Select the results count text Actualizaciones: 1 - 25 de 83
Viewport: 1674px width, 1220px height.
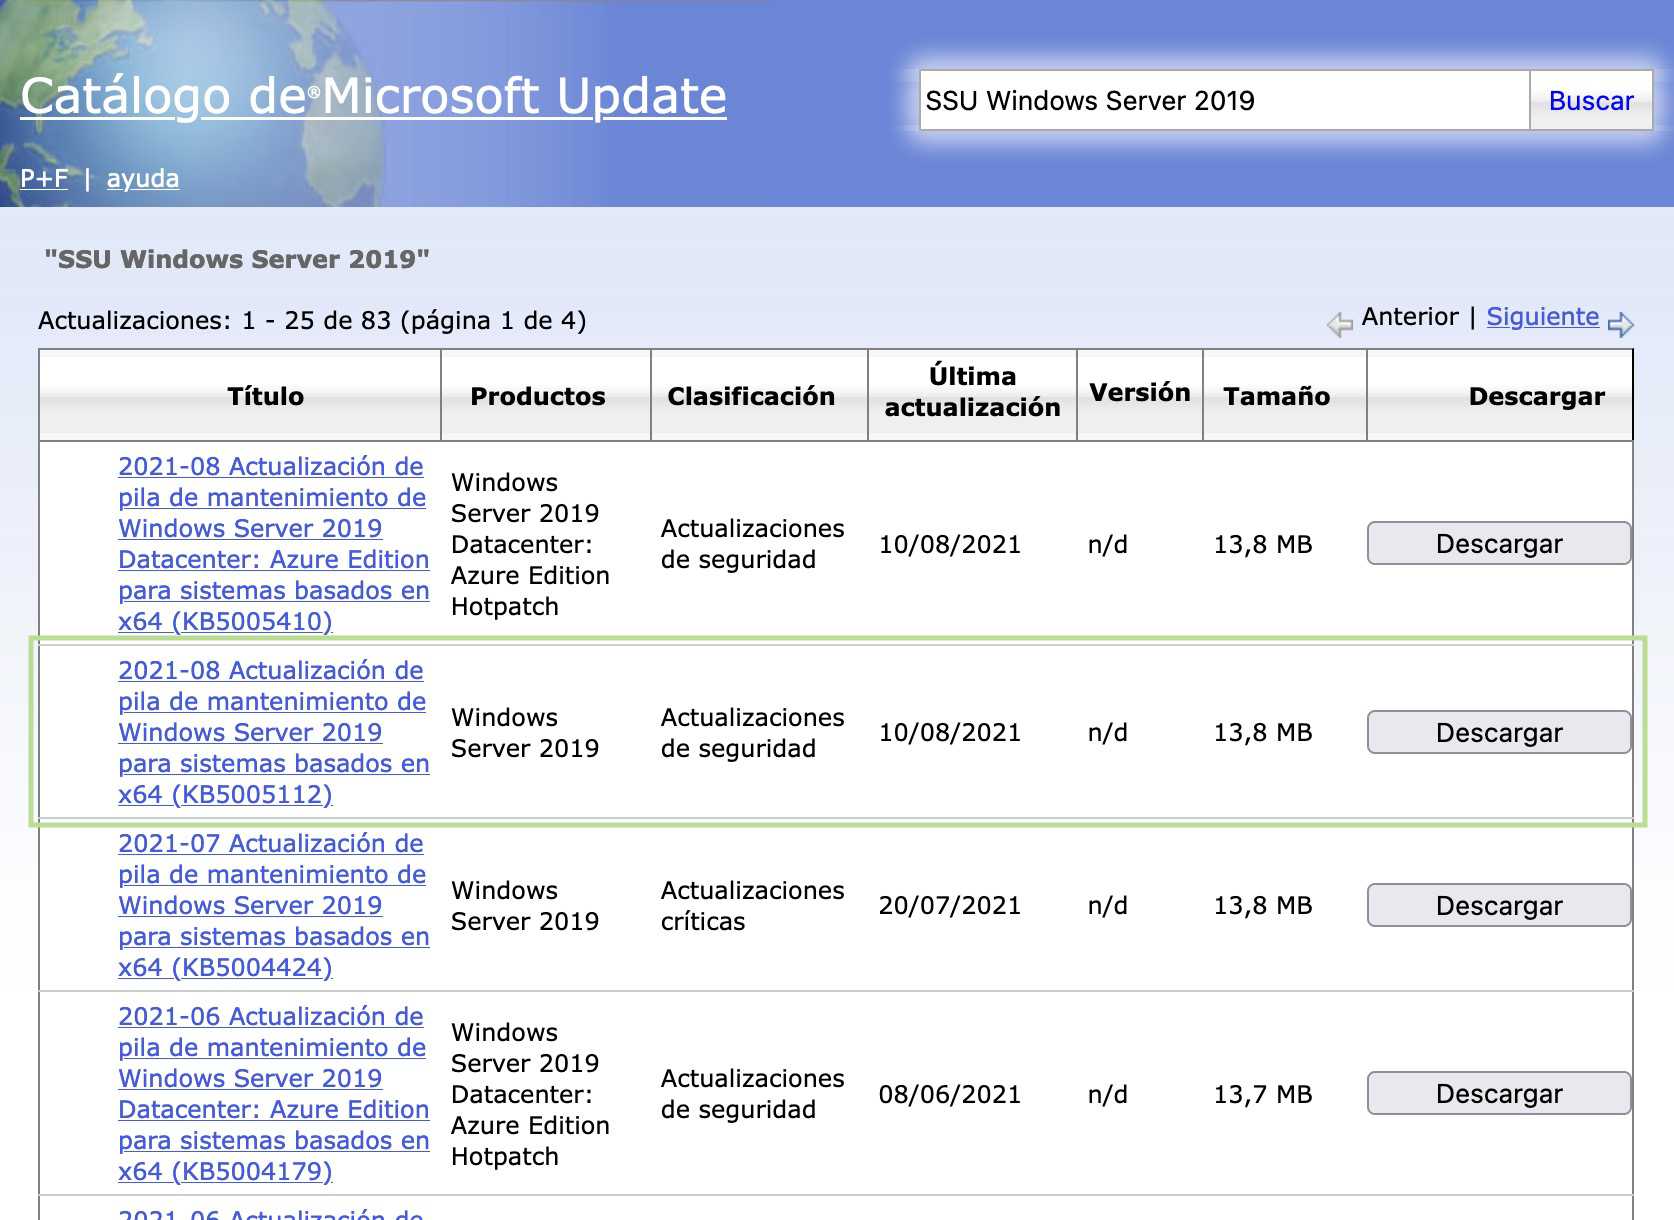coord(312,320)
